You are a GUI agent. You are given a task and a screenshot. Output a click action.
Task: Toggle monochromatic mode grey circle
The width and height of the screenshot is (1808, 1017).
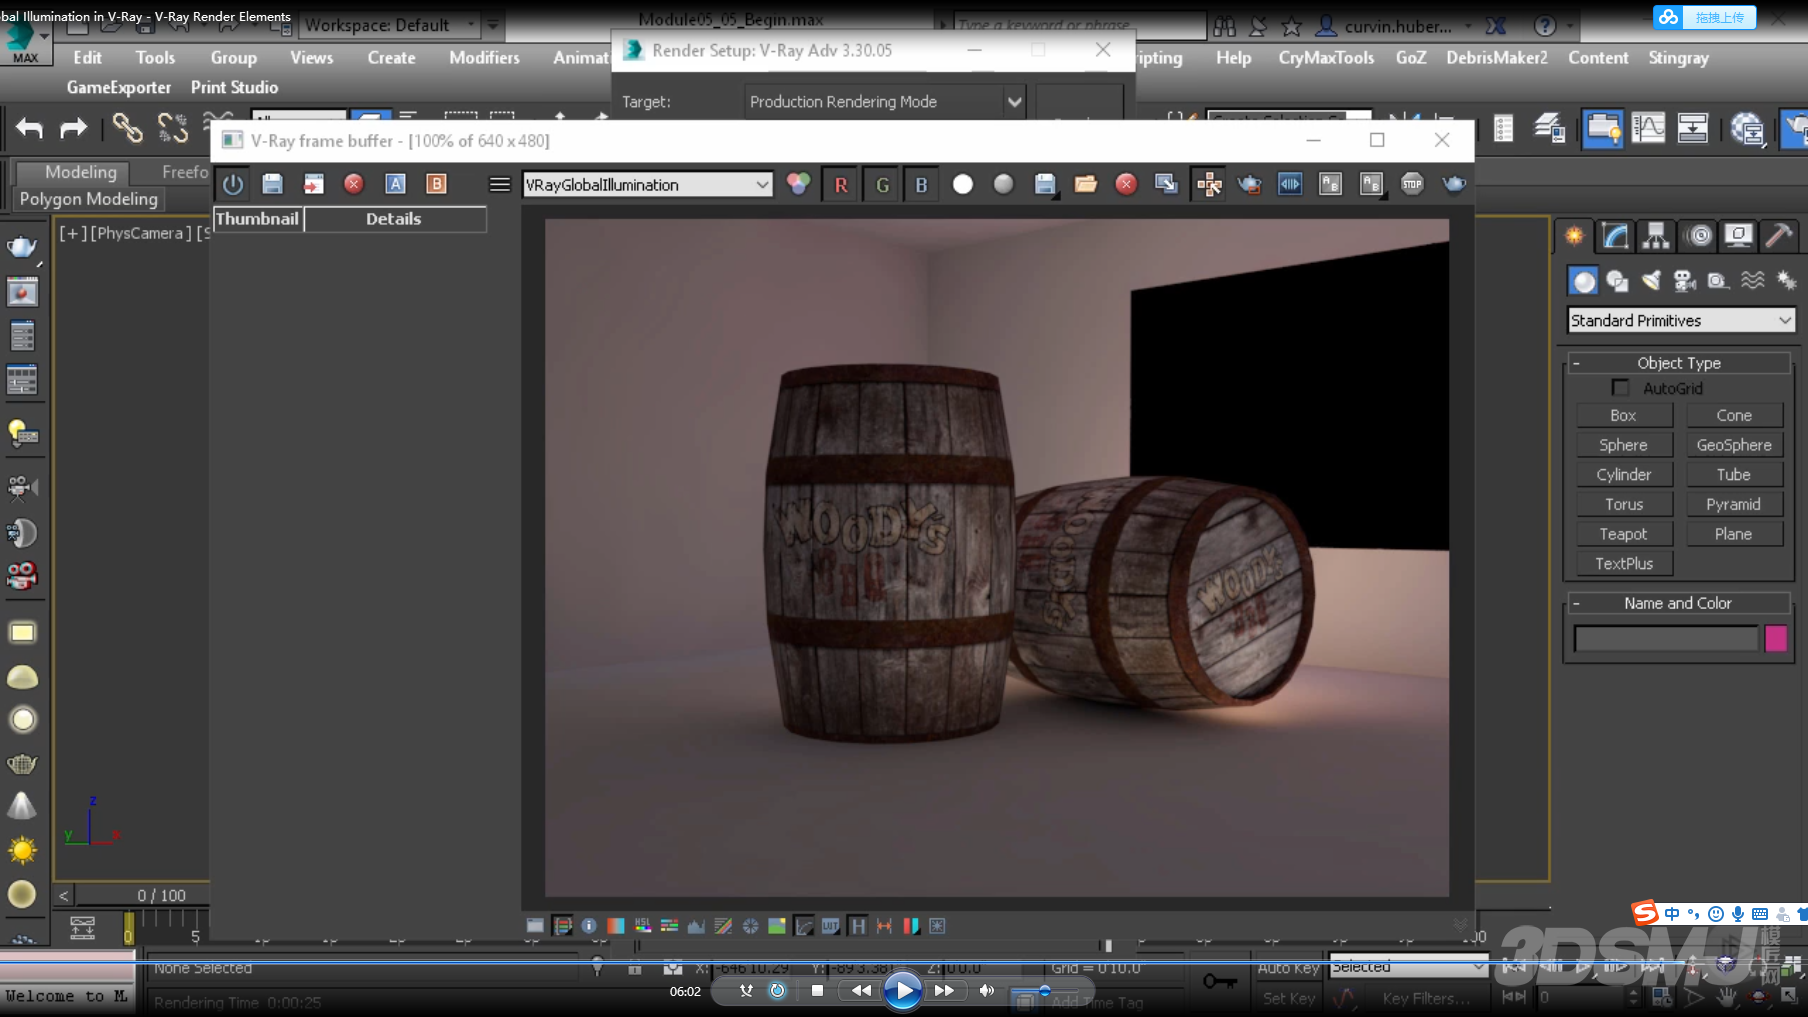(x=1004, y=184)
